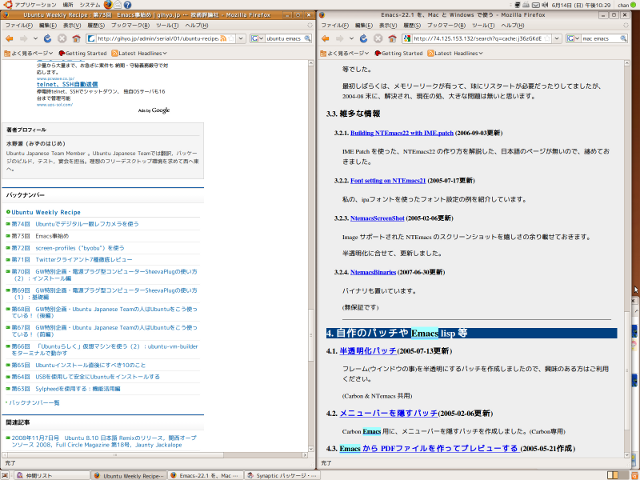Expand the Latest Headlines bookmark in left window

tap(139, 53)
